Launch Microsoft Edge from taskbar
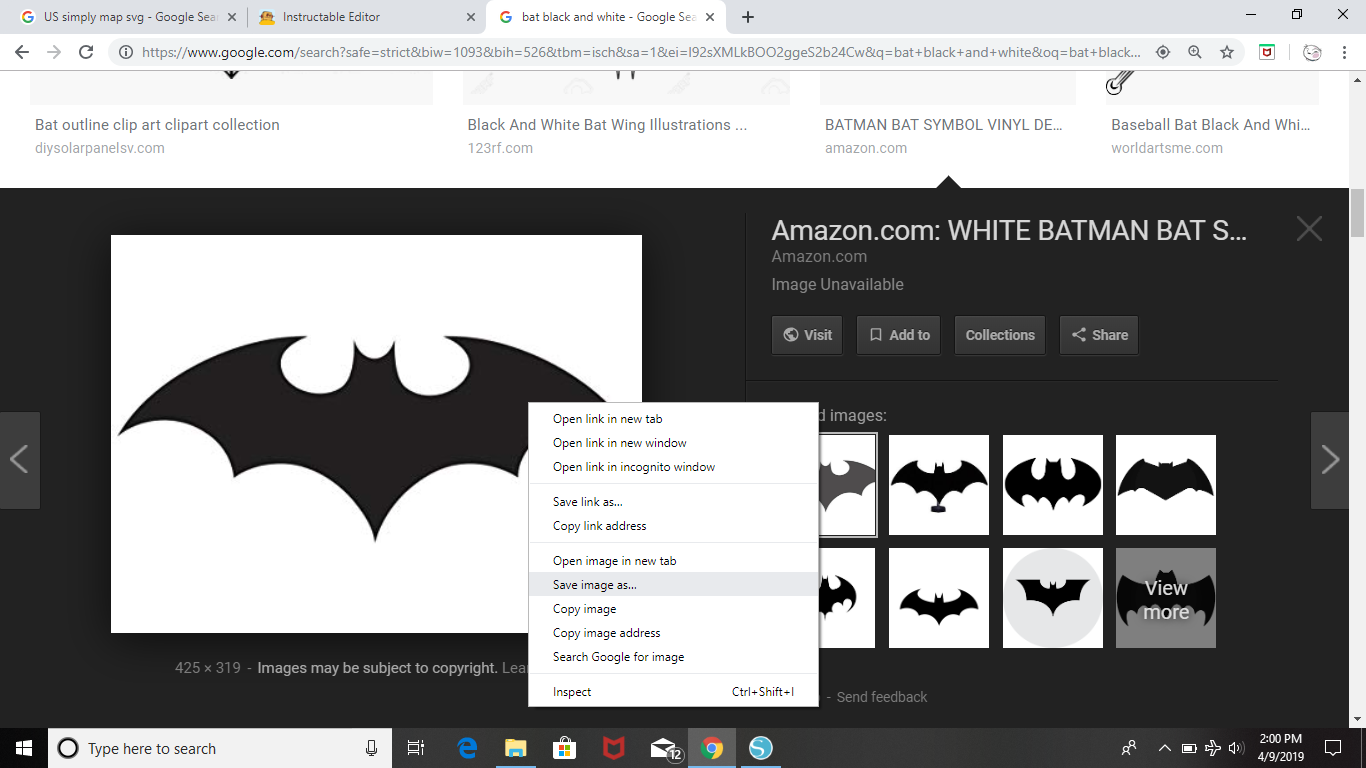Screen dimensions: 1366x768 click(467, 748)
